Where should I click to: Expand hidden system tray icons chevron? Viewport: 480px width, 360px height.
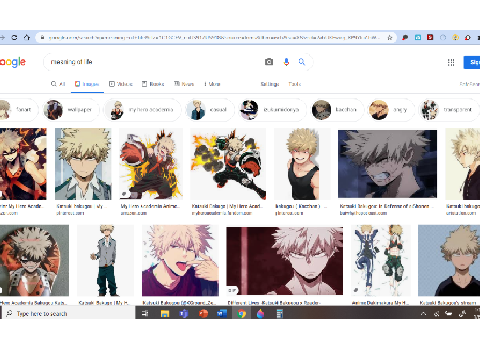[423, 313]
